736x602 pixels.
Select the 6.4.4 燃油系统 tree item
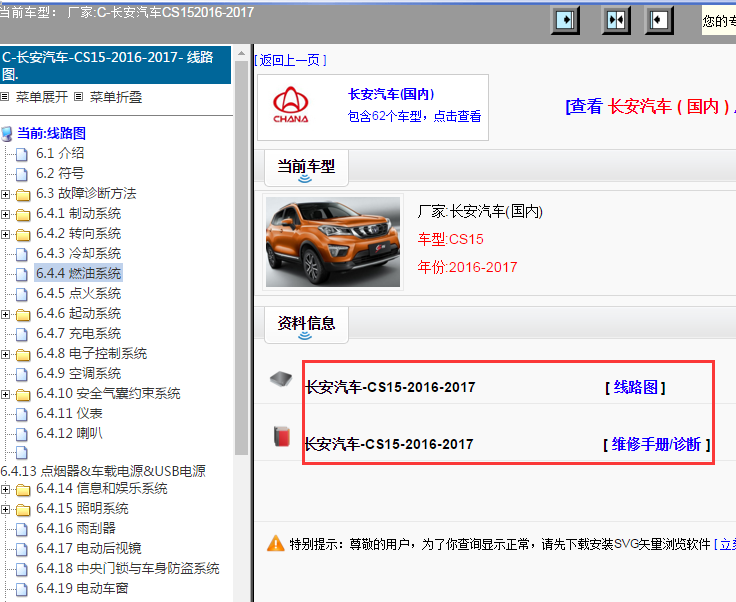pyautogui.click(x=78, y=273)
